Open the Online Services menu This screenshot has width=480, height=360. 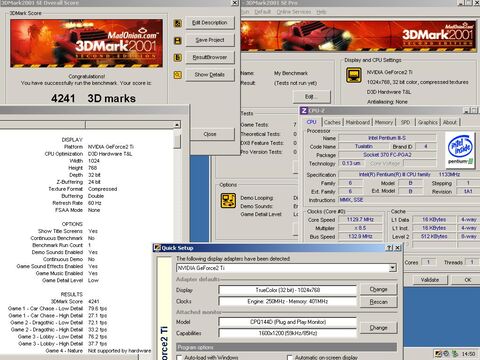tap(294, 12)
